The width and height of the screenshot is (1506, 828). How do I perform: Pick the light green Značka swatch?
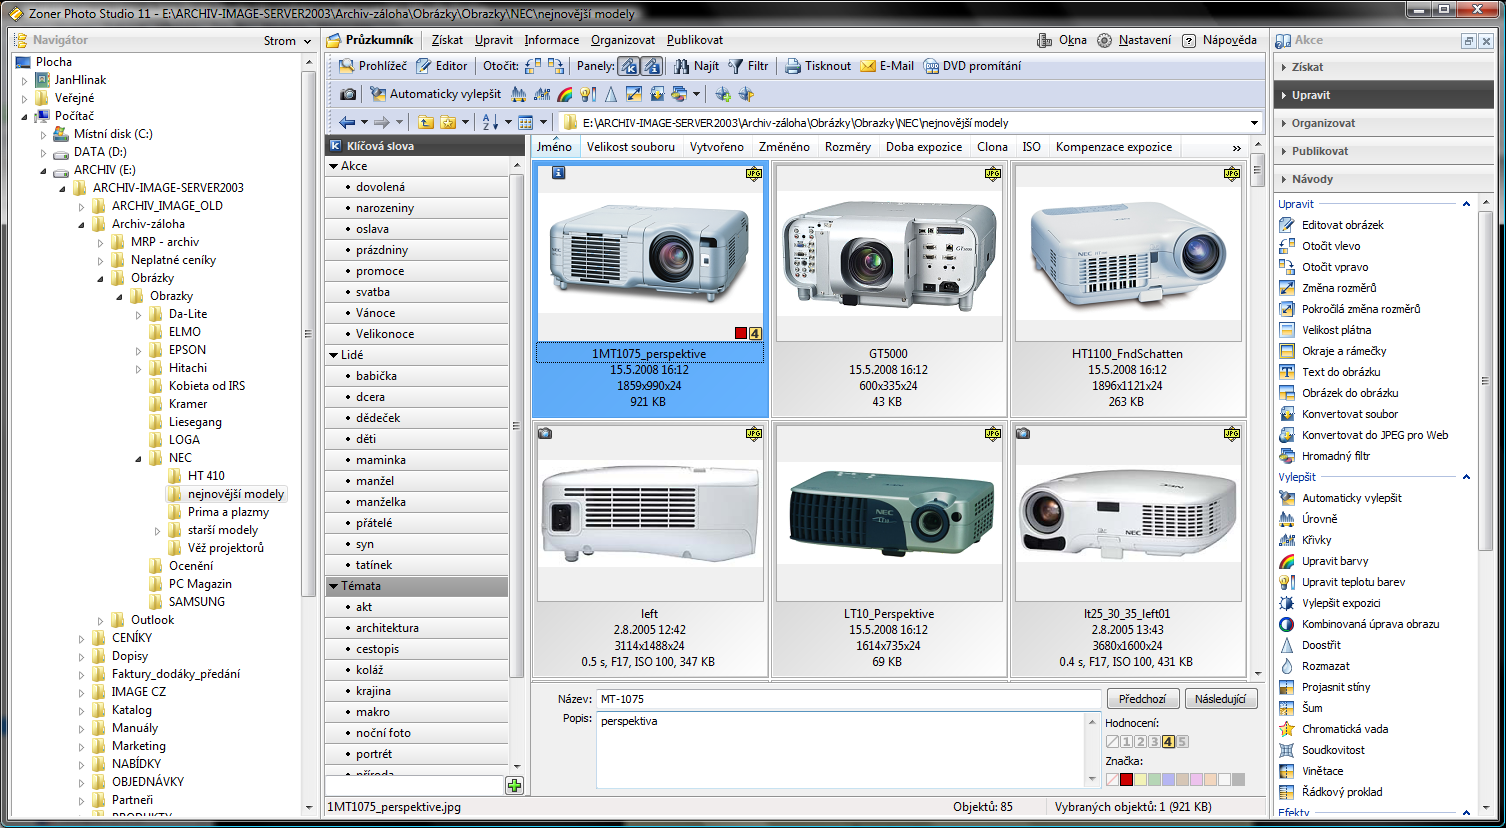[x=1154, y=780]
